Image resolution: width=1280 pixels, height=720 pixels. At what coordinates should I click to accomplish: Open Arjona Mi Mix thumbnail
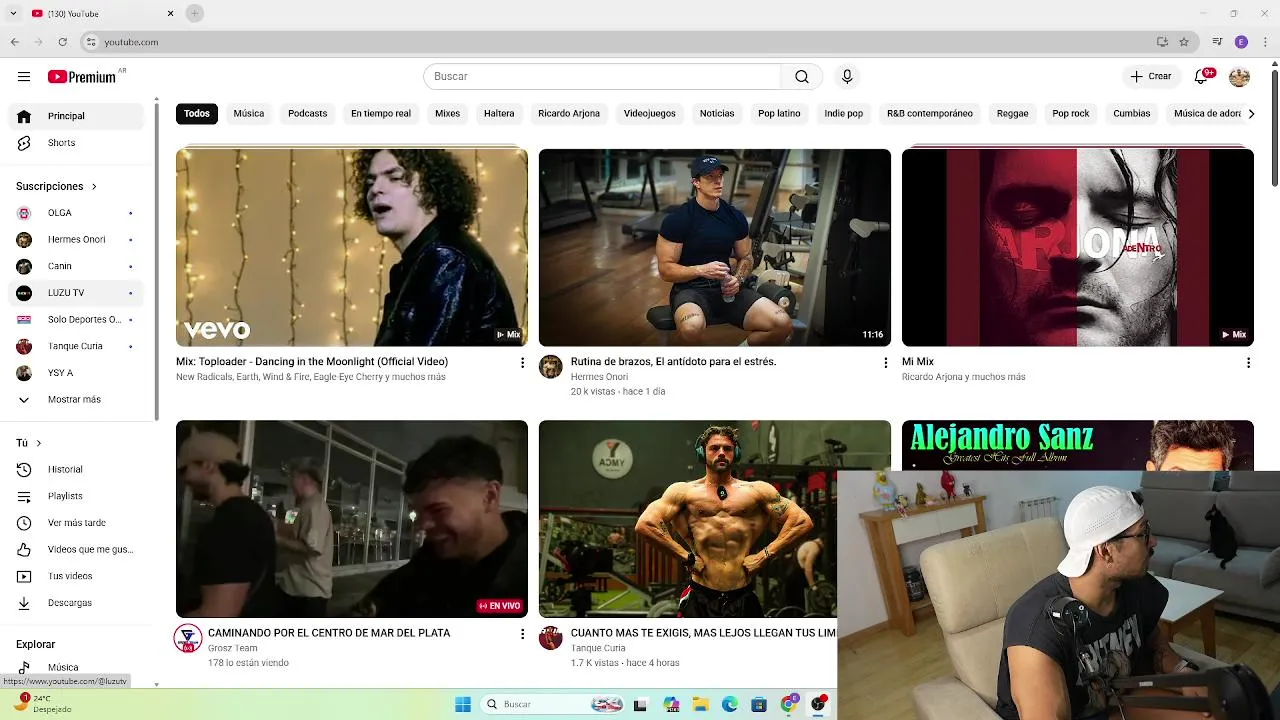(x=1078, y=248)
